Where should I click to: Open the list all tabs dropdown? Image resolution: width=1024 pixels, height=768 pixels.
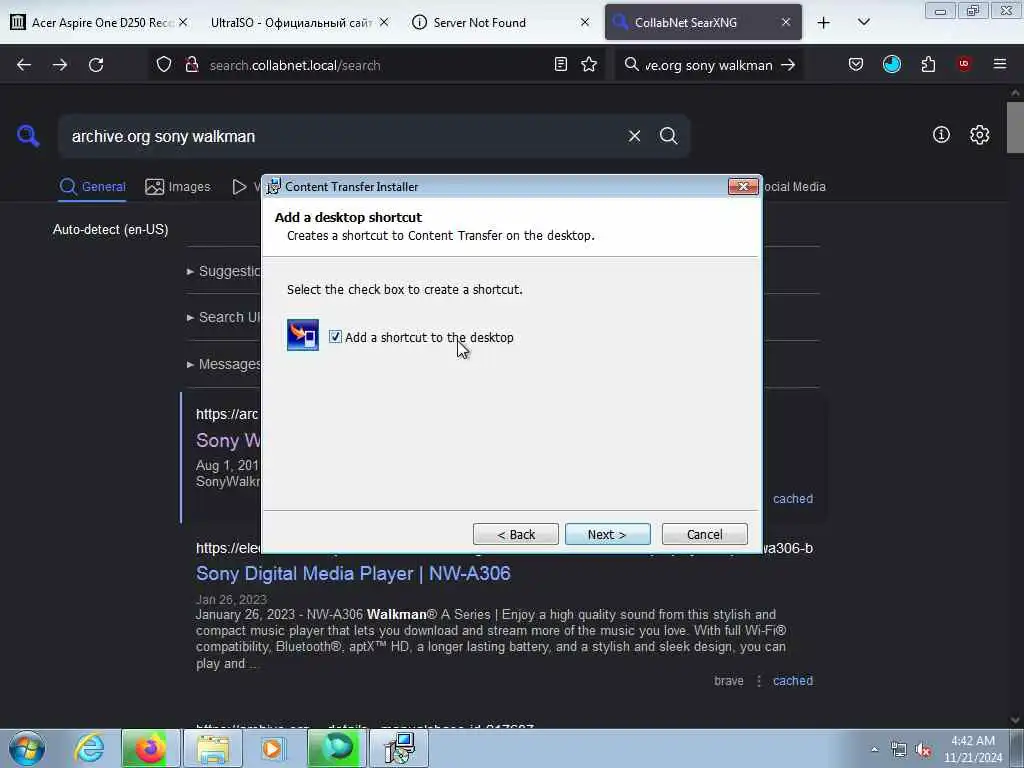863,22
